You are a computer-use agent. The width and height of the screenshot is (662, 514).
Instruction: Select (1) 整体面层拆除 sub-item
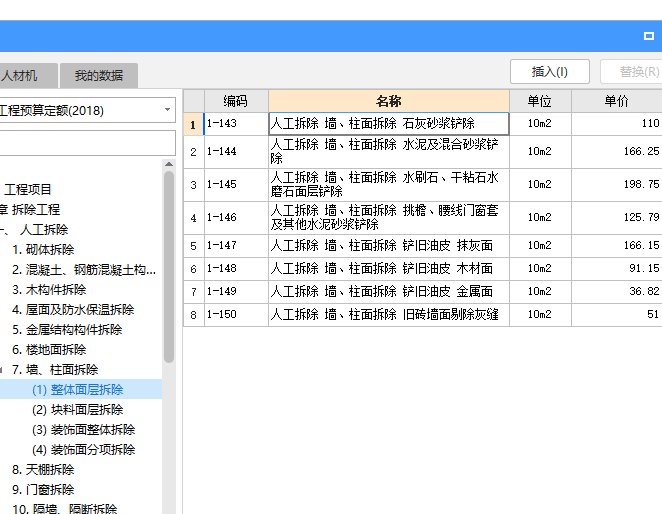[78, 389]
